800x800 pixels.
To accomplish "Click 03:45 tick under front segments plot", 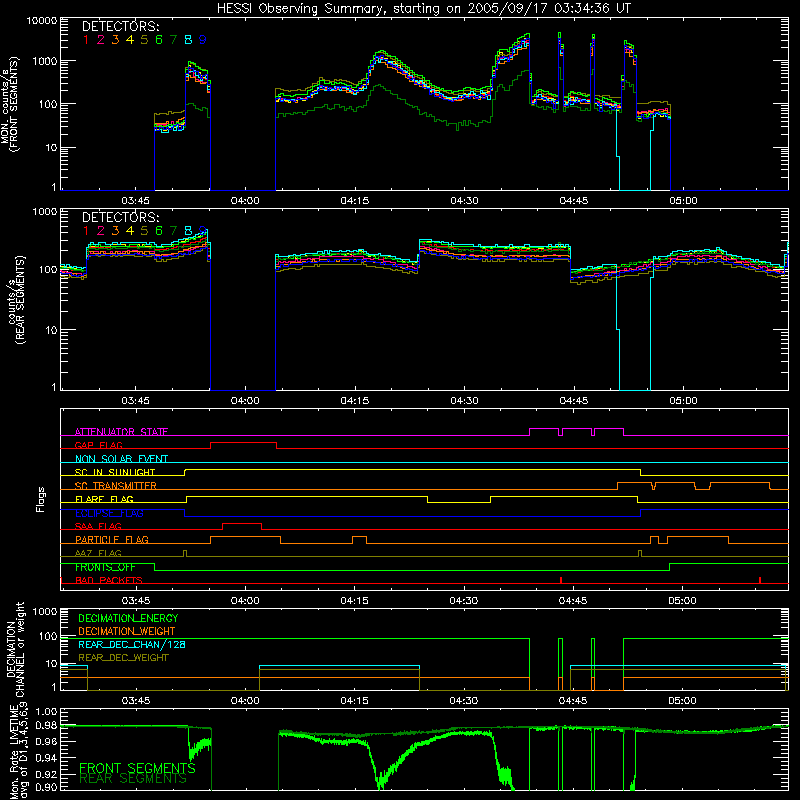I will 135,201.
